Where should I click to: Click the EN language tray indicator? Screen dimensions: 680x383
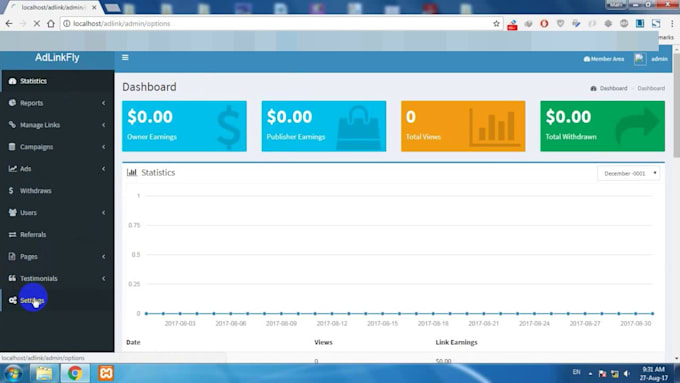pos(576,372)
